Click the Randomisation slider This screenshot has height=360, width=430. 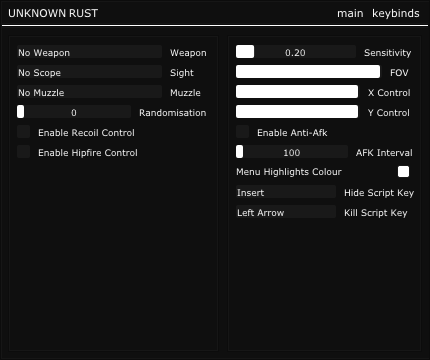[74, 112]
